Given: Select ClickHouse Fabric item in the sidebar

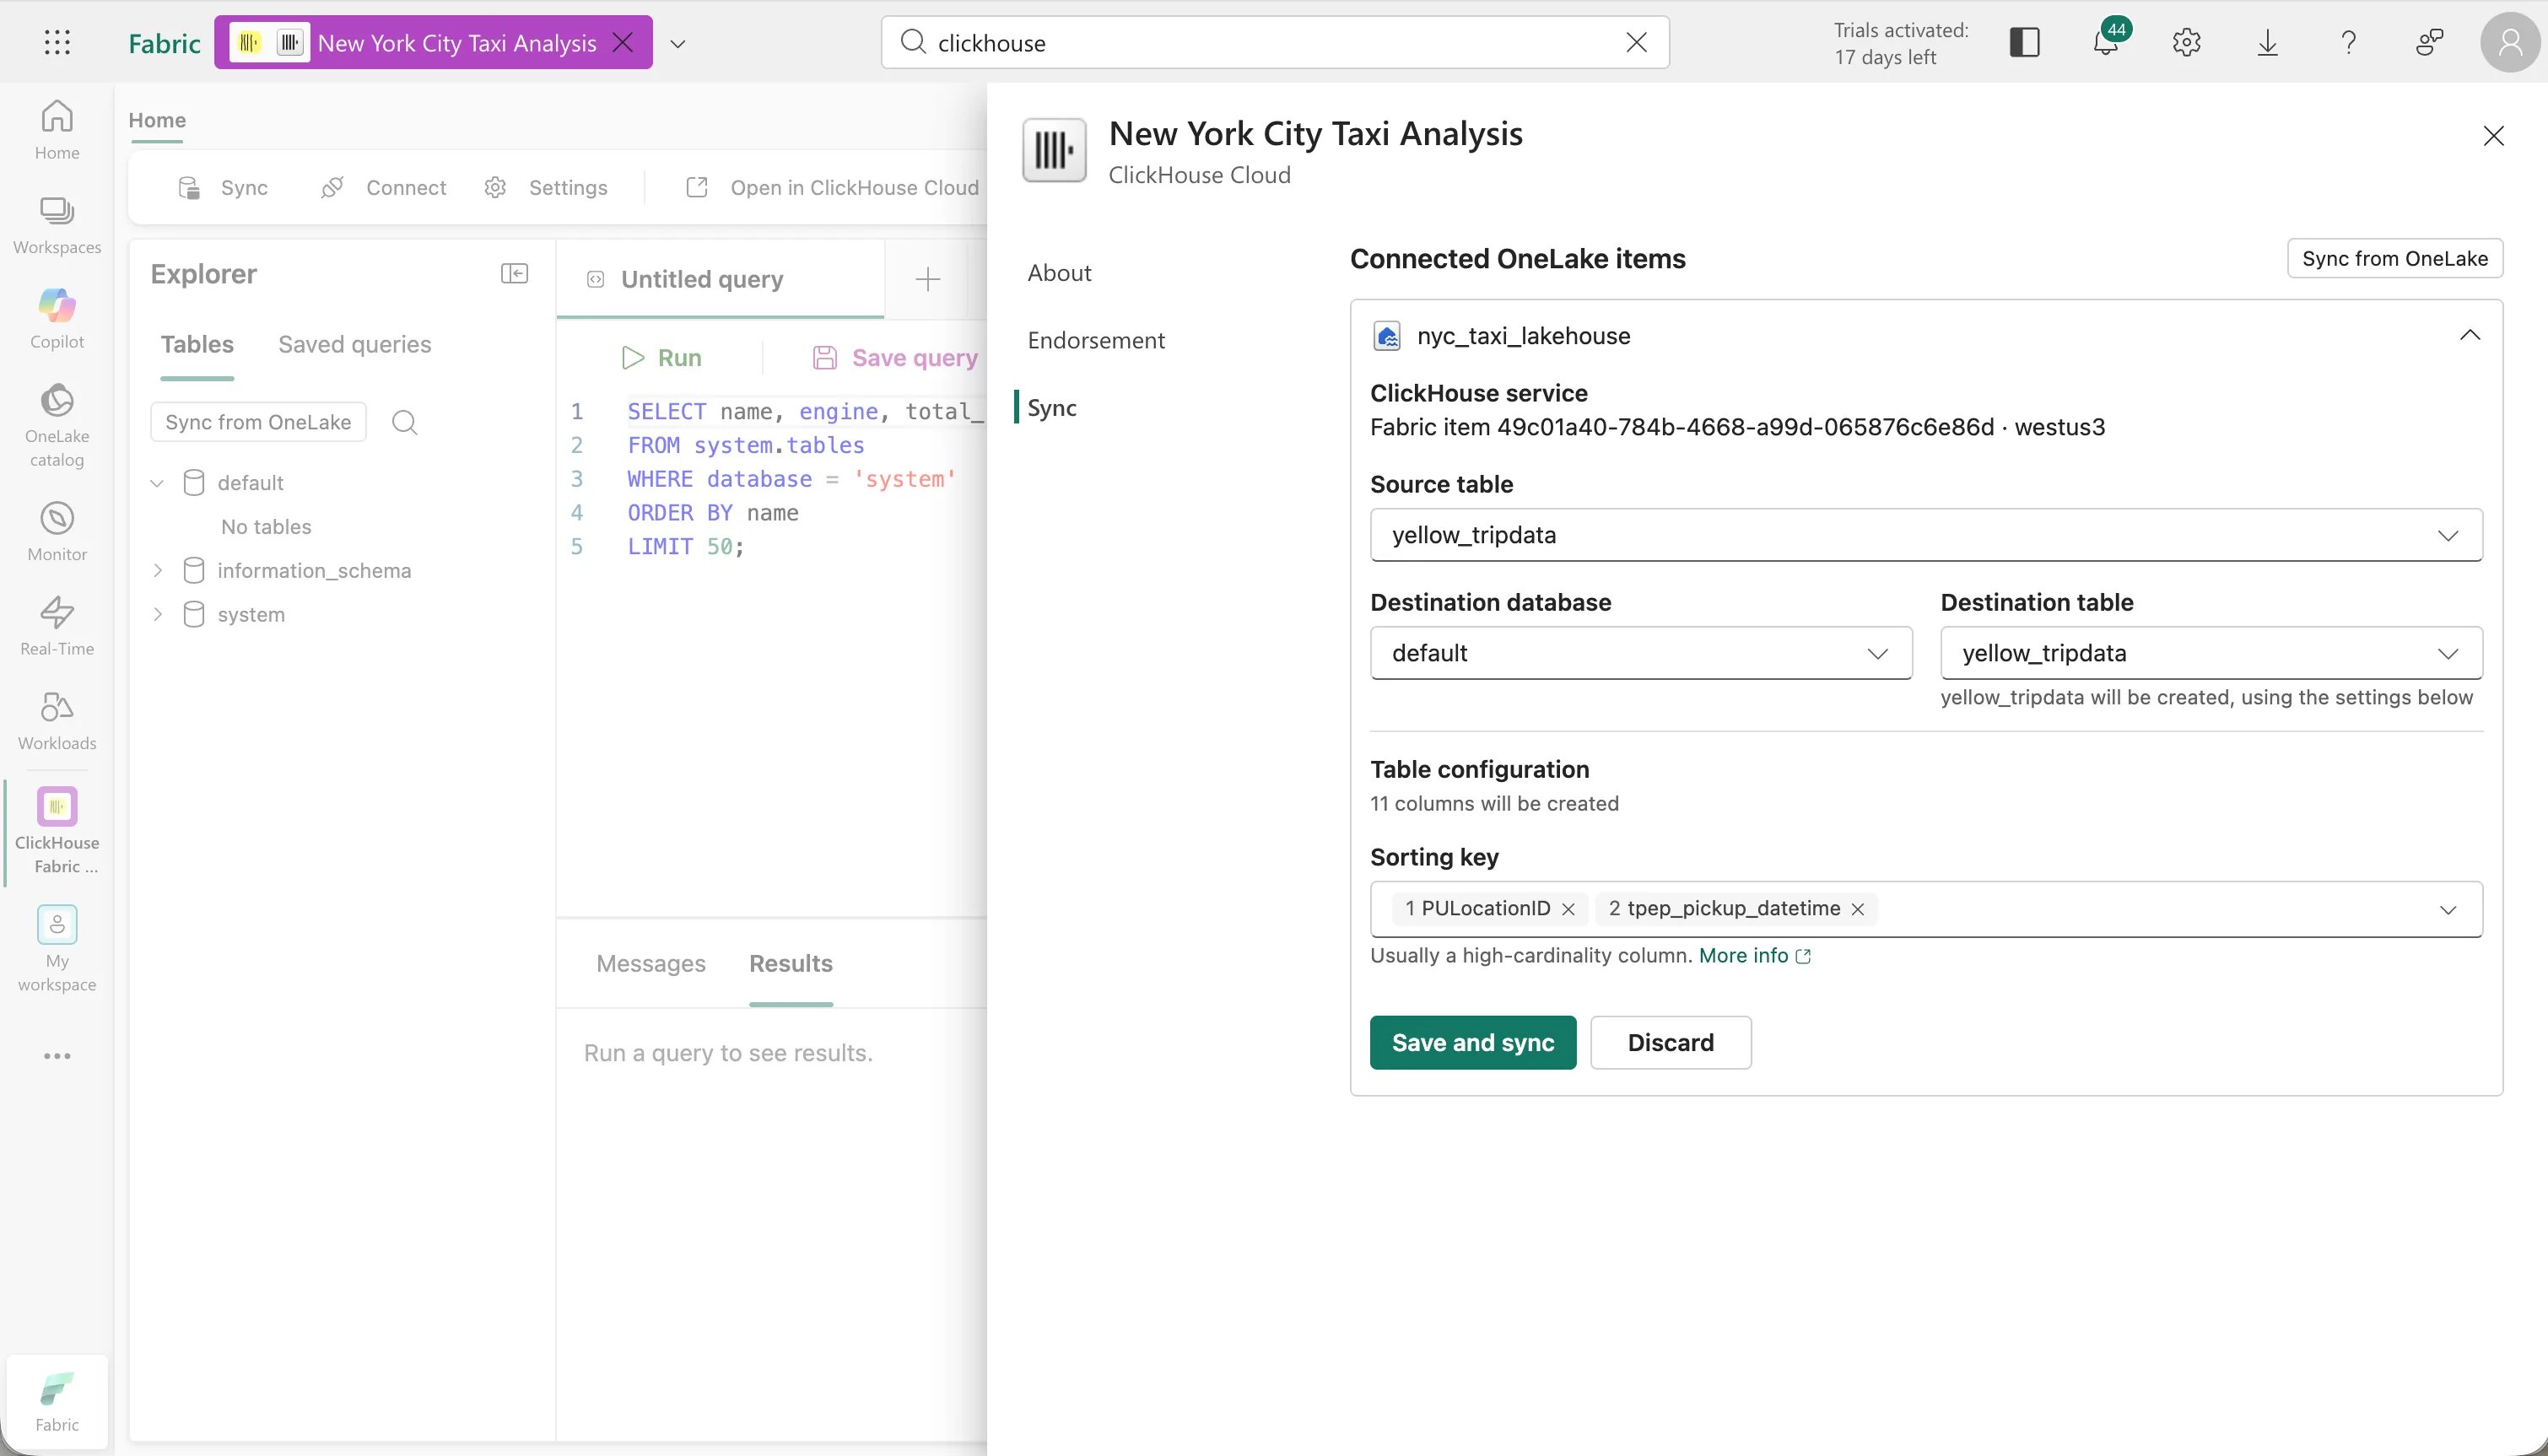Looking at the screenshot, I should pyautogui.click(x=57, y=831).
